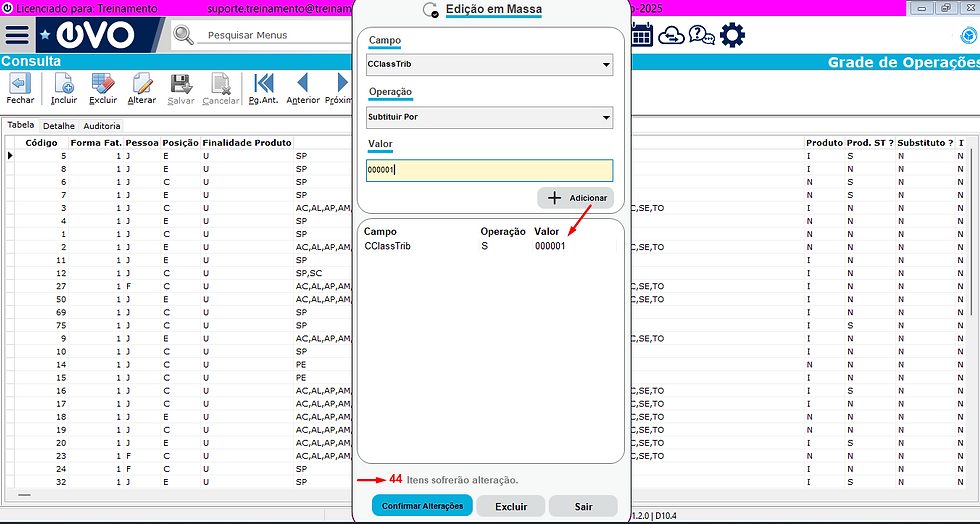Image resolution: width=980 pixels, height=524 pixels.
Task: Select the row with Código 24
Action: pyautogui.click(x=181, y=469)
